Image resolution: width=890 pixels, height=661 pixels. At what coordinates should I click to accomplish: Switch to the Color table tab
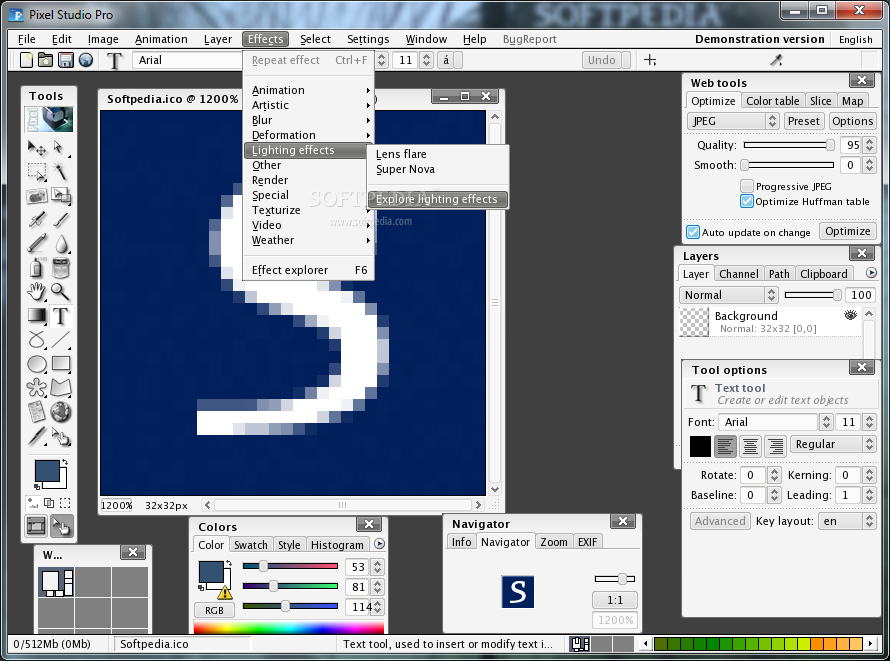click(x=772, y=101)
